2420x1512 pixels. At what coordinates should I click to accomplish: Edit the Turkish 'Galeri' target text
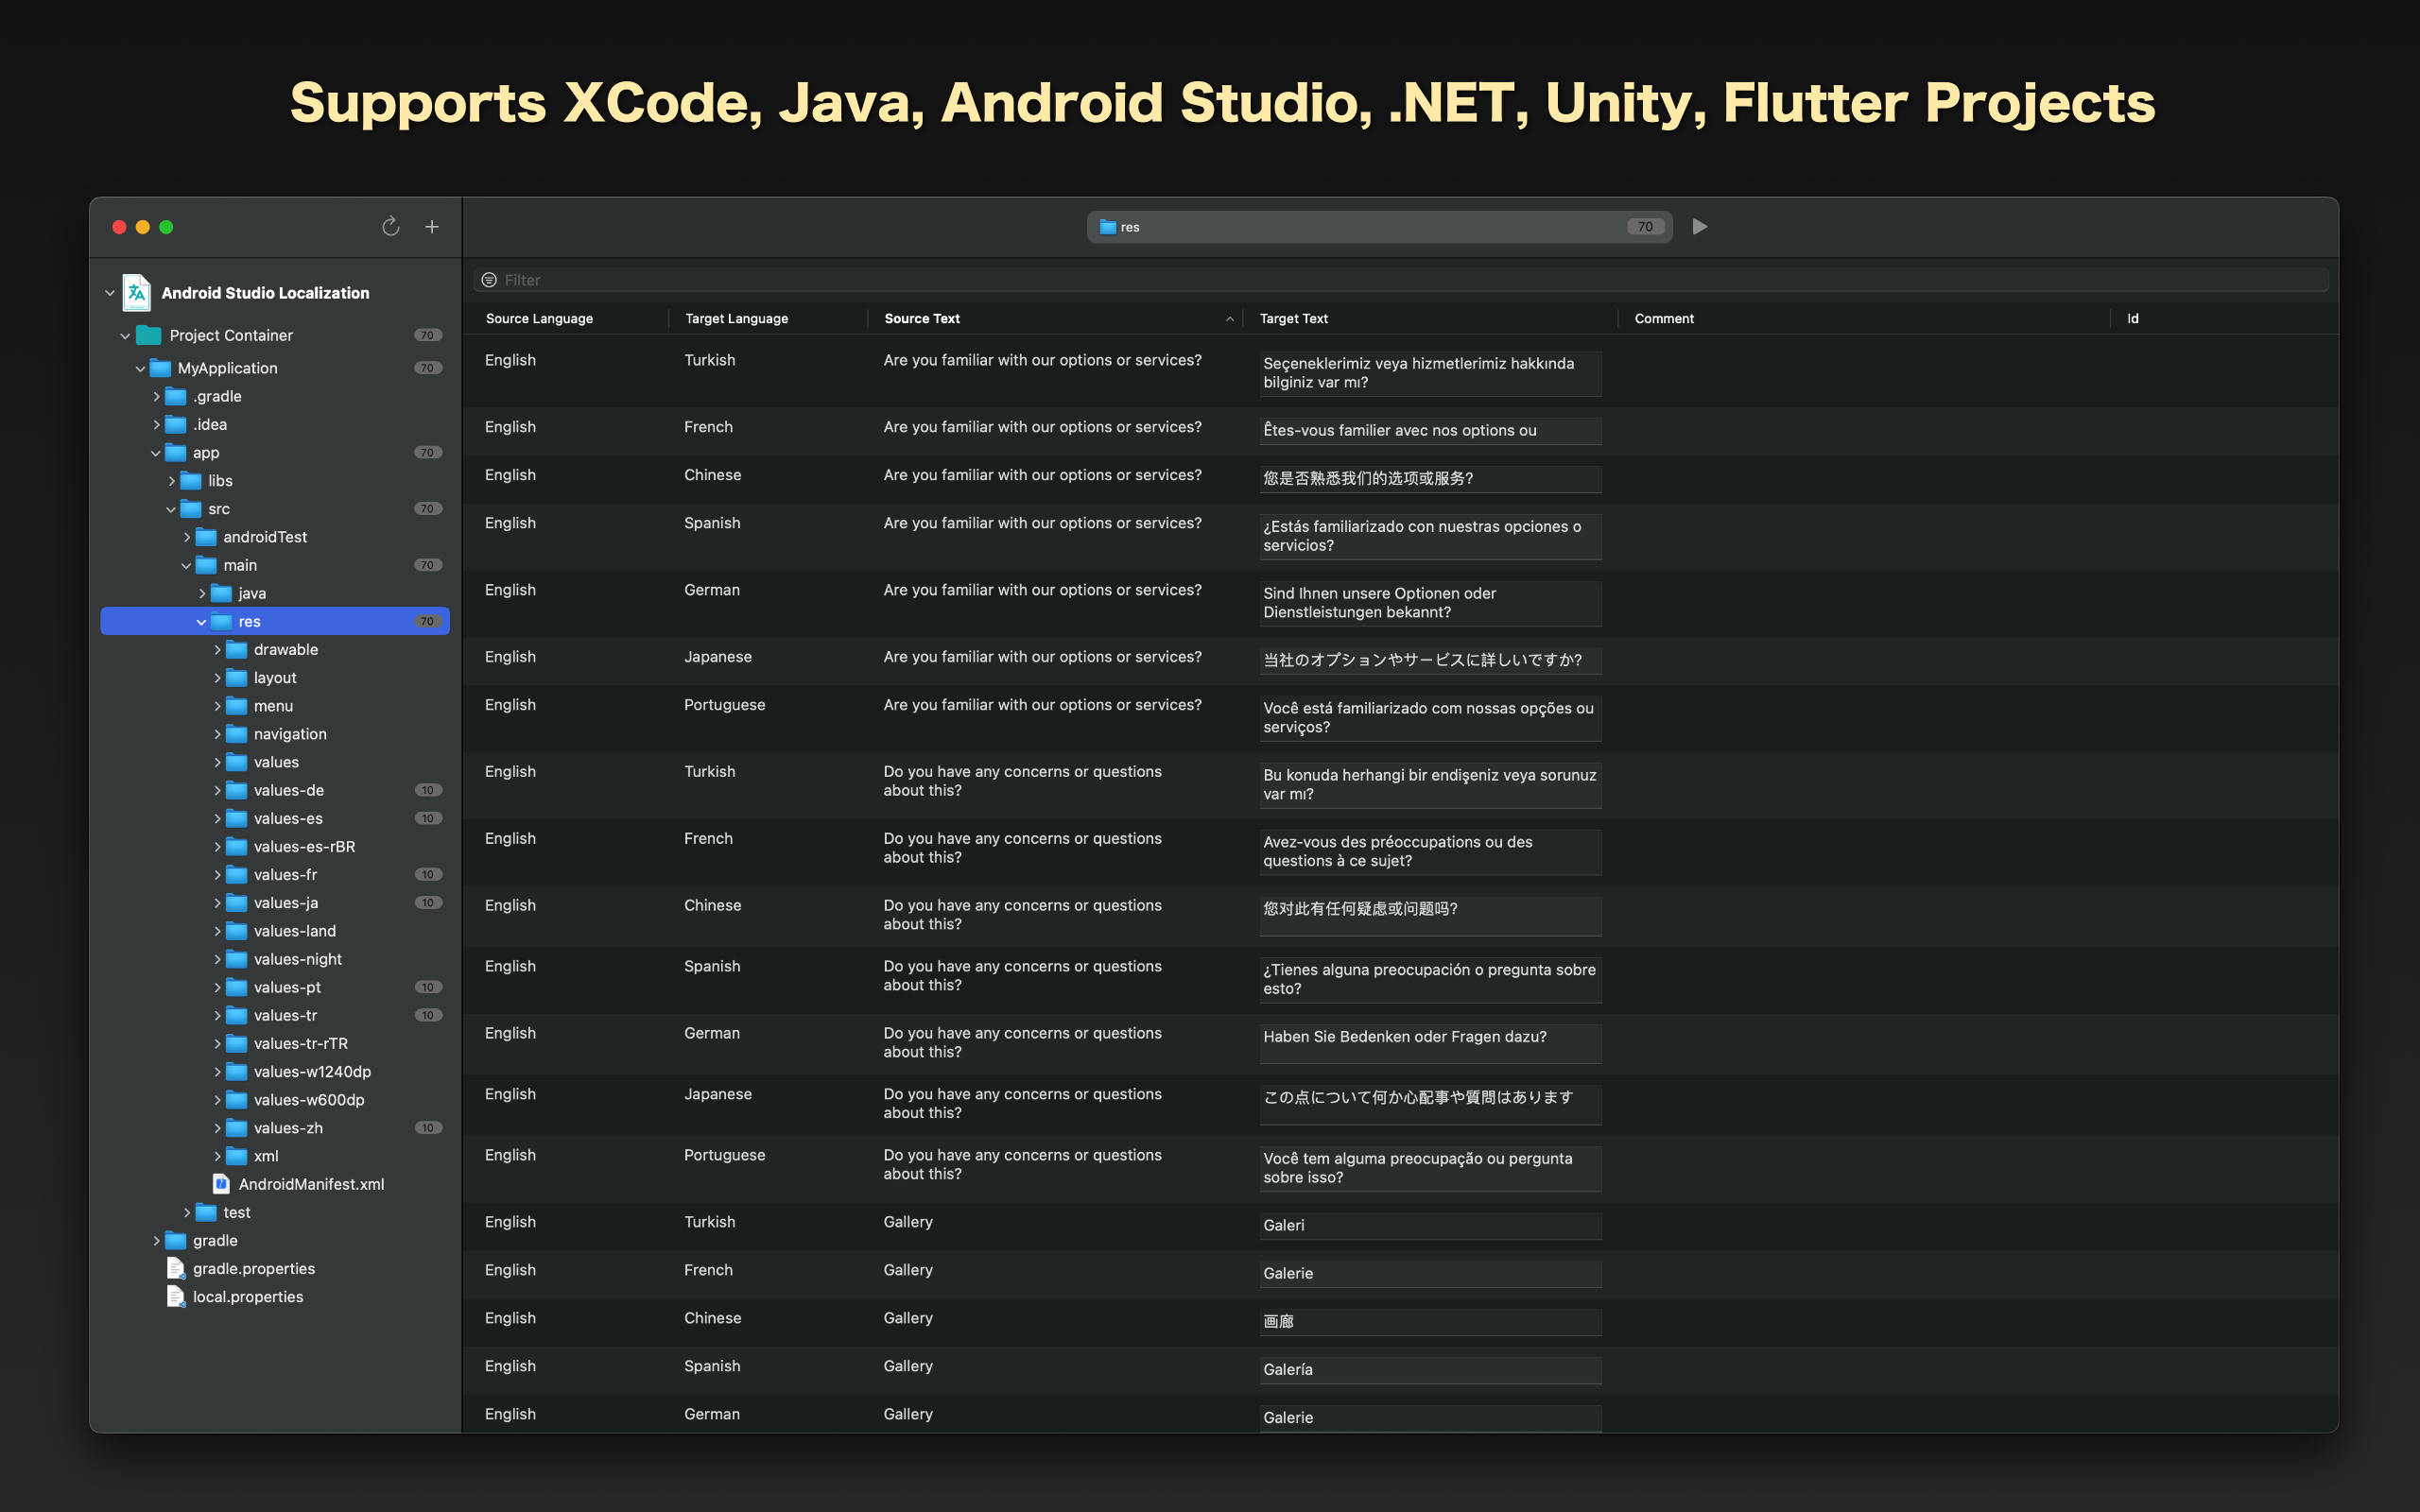(x=1430, y=1226)
